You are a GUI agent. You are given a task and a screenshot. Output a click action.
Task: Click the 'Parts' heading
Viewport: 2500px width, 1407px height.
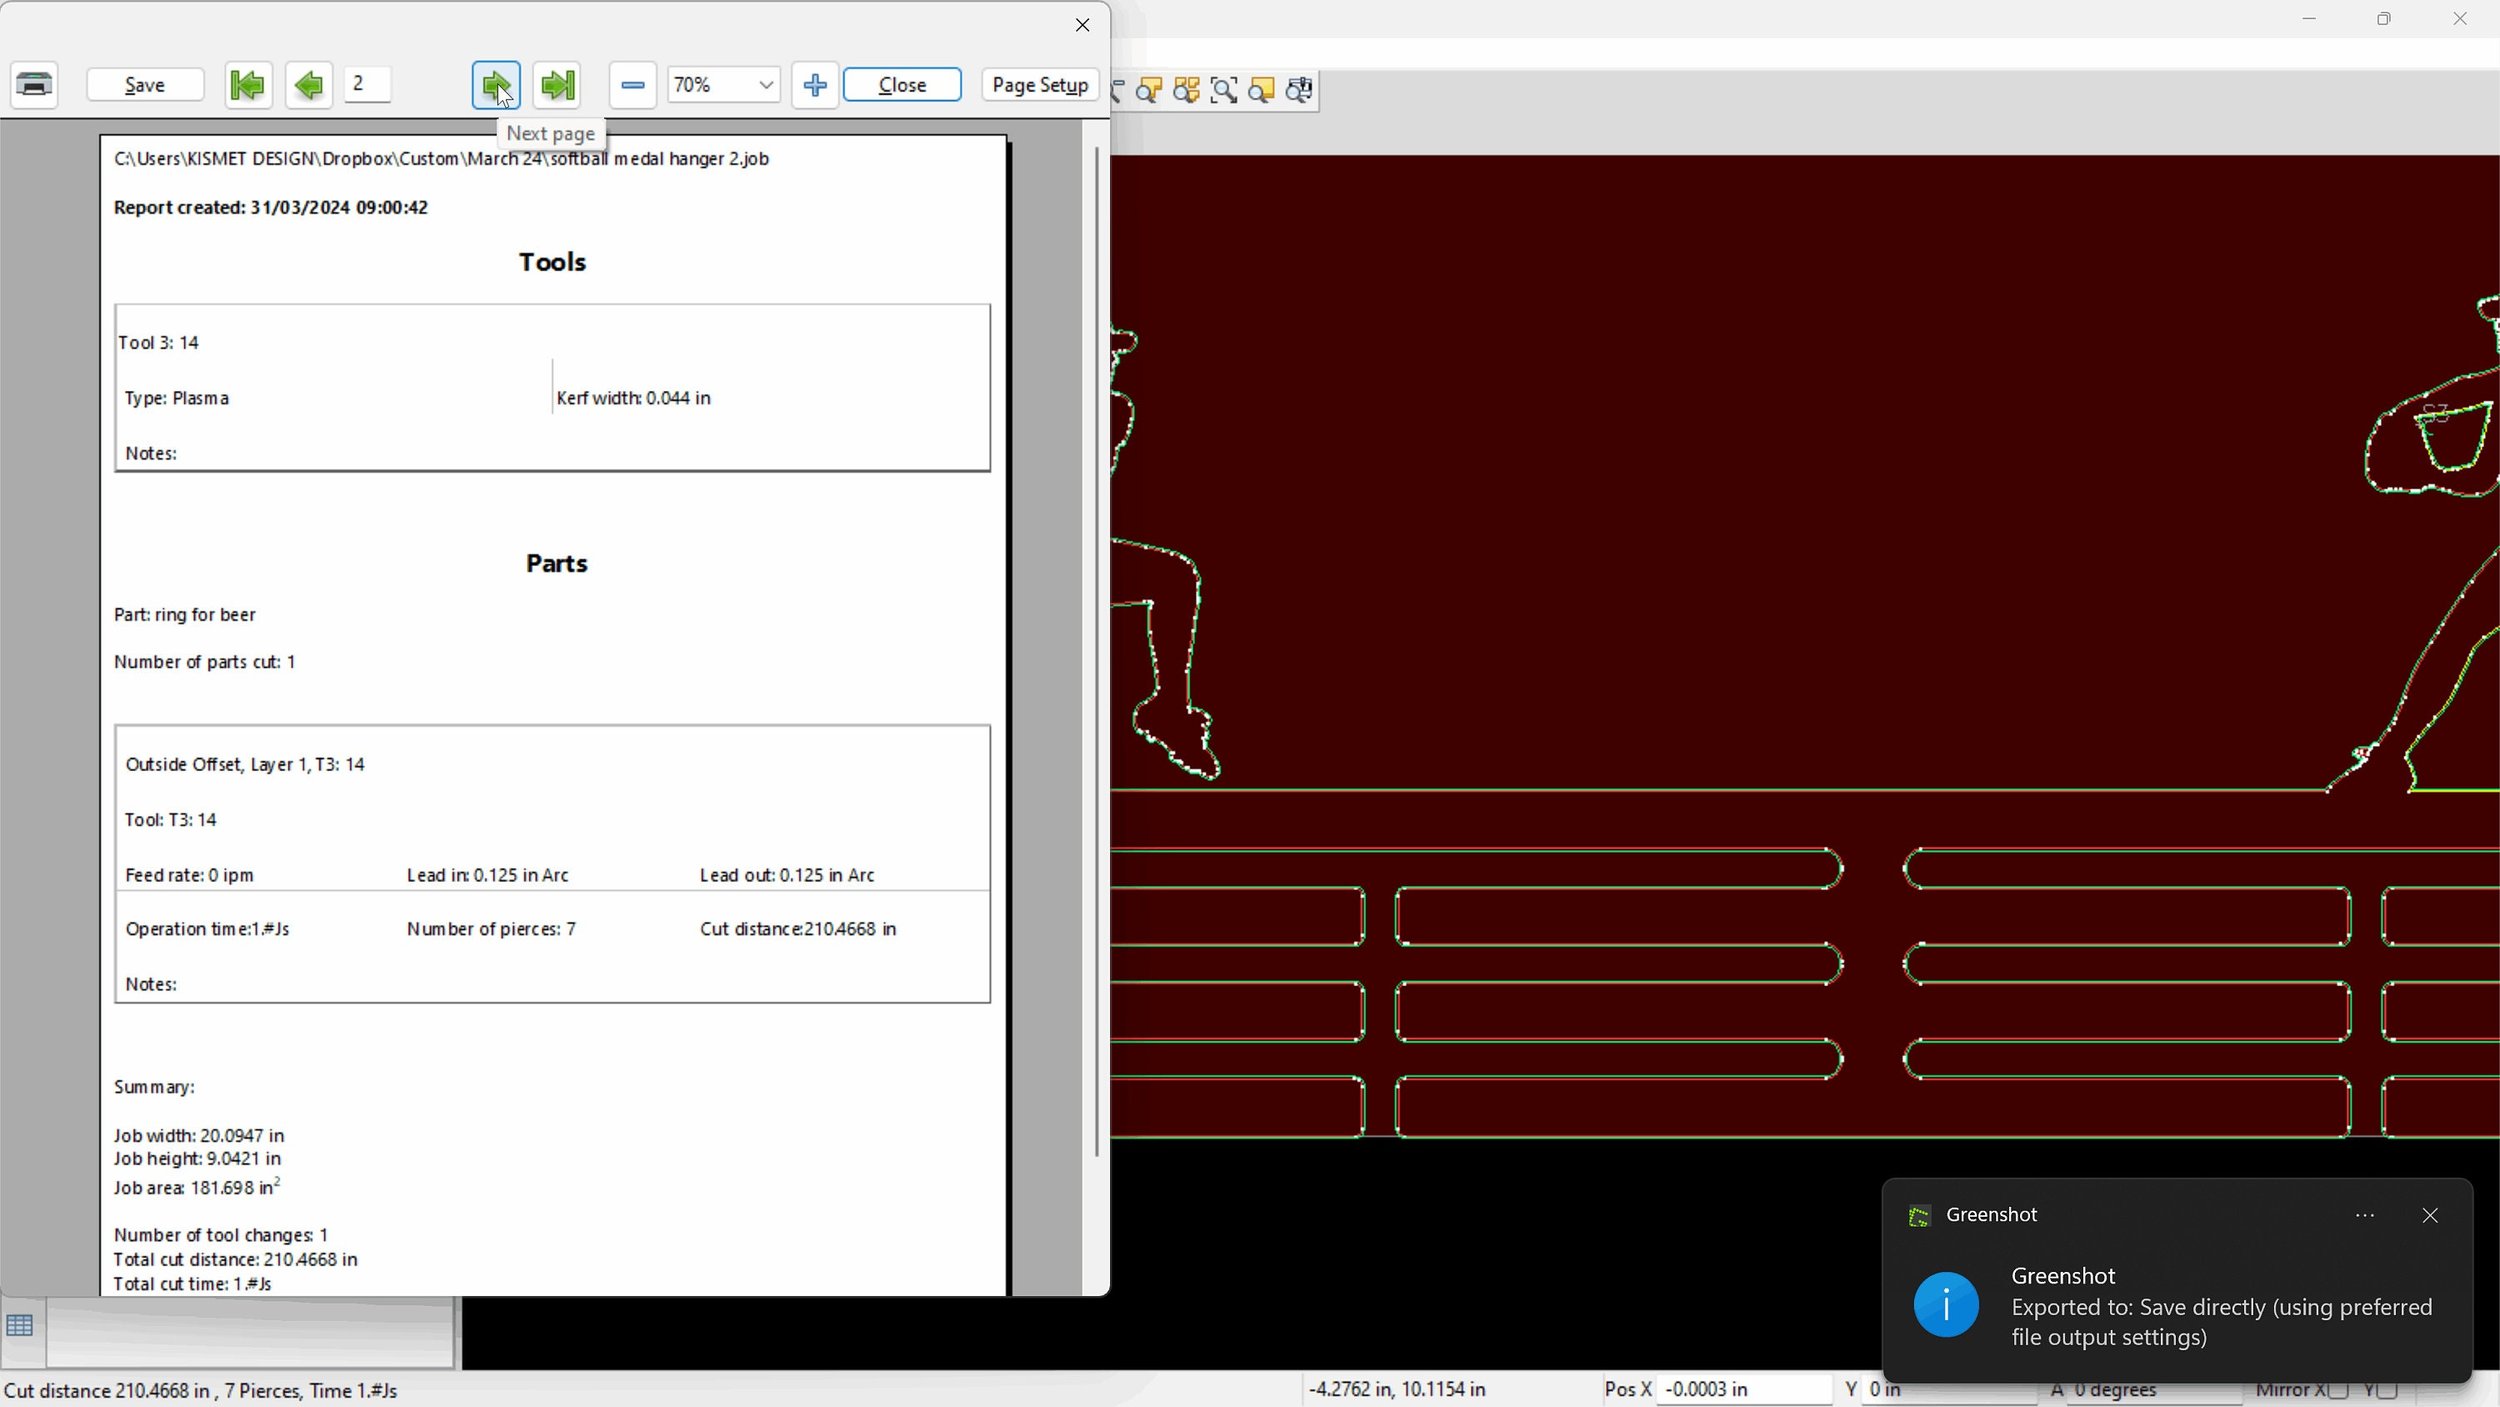(x=556, y=563)
